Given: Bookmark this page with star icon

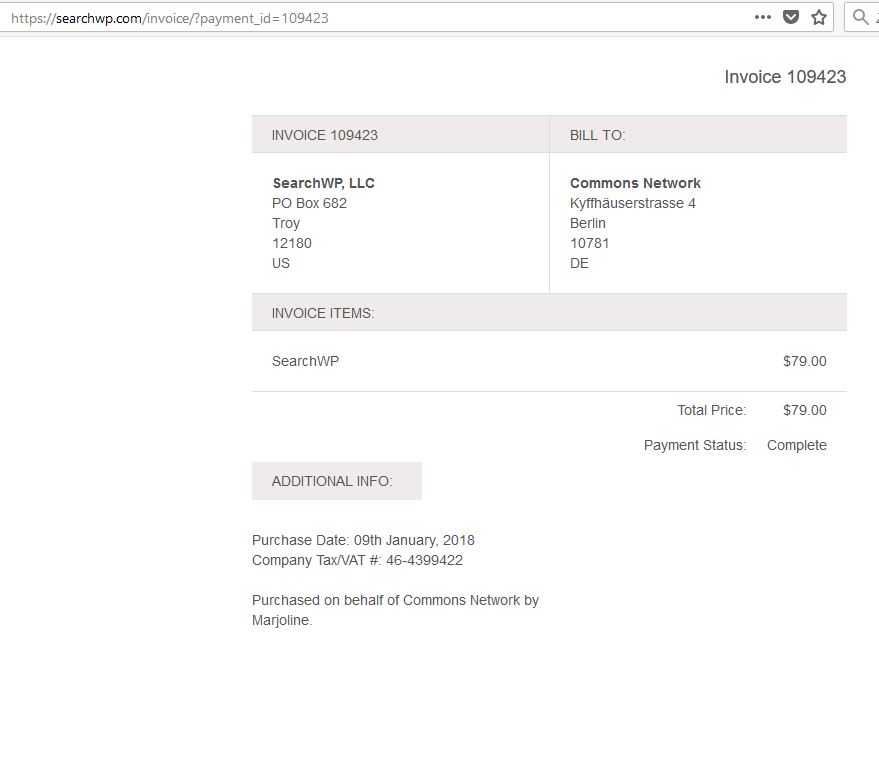Looking at the screenshot, I should point(819,17).
